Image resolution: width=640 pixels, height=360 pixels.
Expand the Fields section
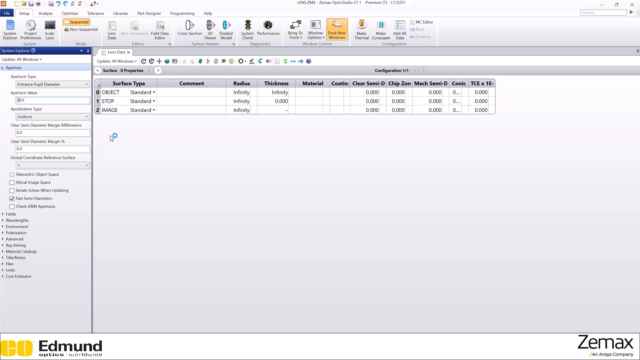(3, 214)
